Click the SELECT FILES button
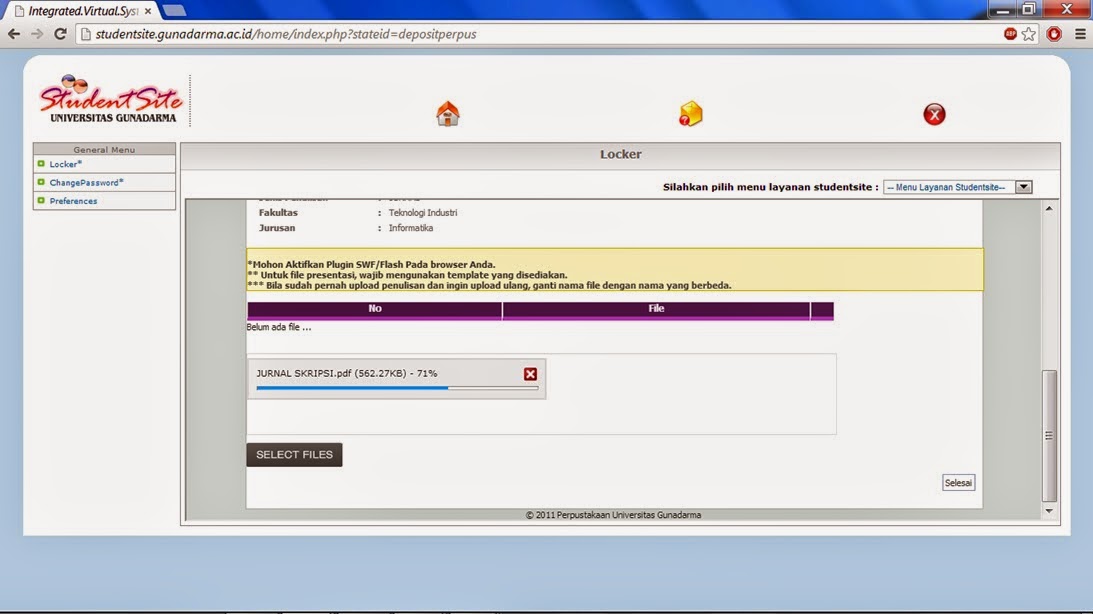The width and height of the screenshot is (1093, 614). pos(294,454)
